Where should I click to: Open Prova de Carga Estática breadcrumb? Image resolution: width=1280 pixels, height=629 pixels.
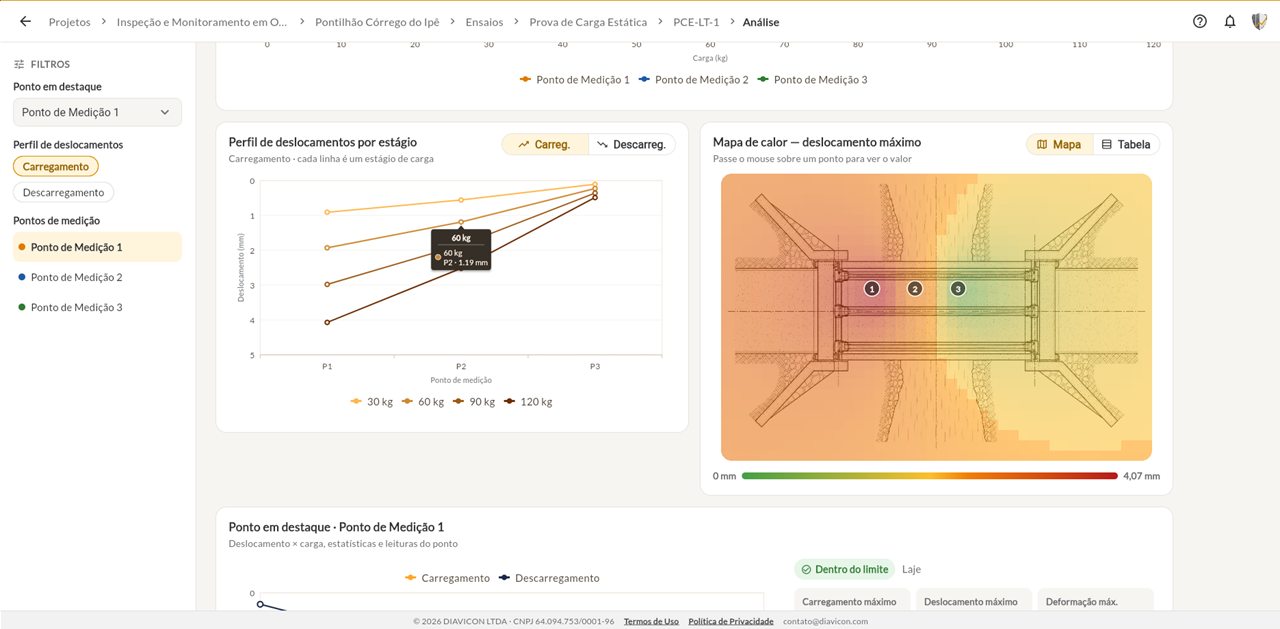tap(588, 22)
